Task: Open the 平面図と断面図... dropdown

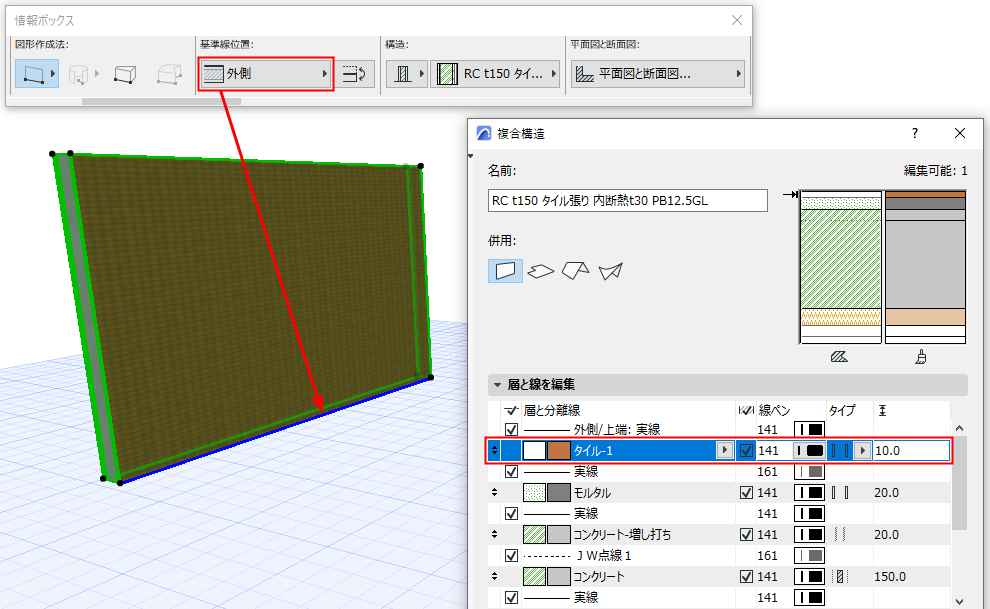Action: (657, 74)
